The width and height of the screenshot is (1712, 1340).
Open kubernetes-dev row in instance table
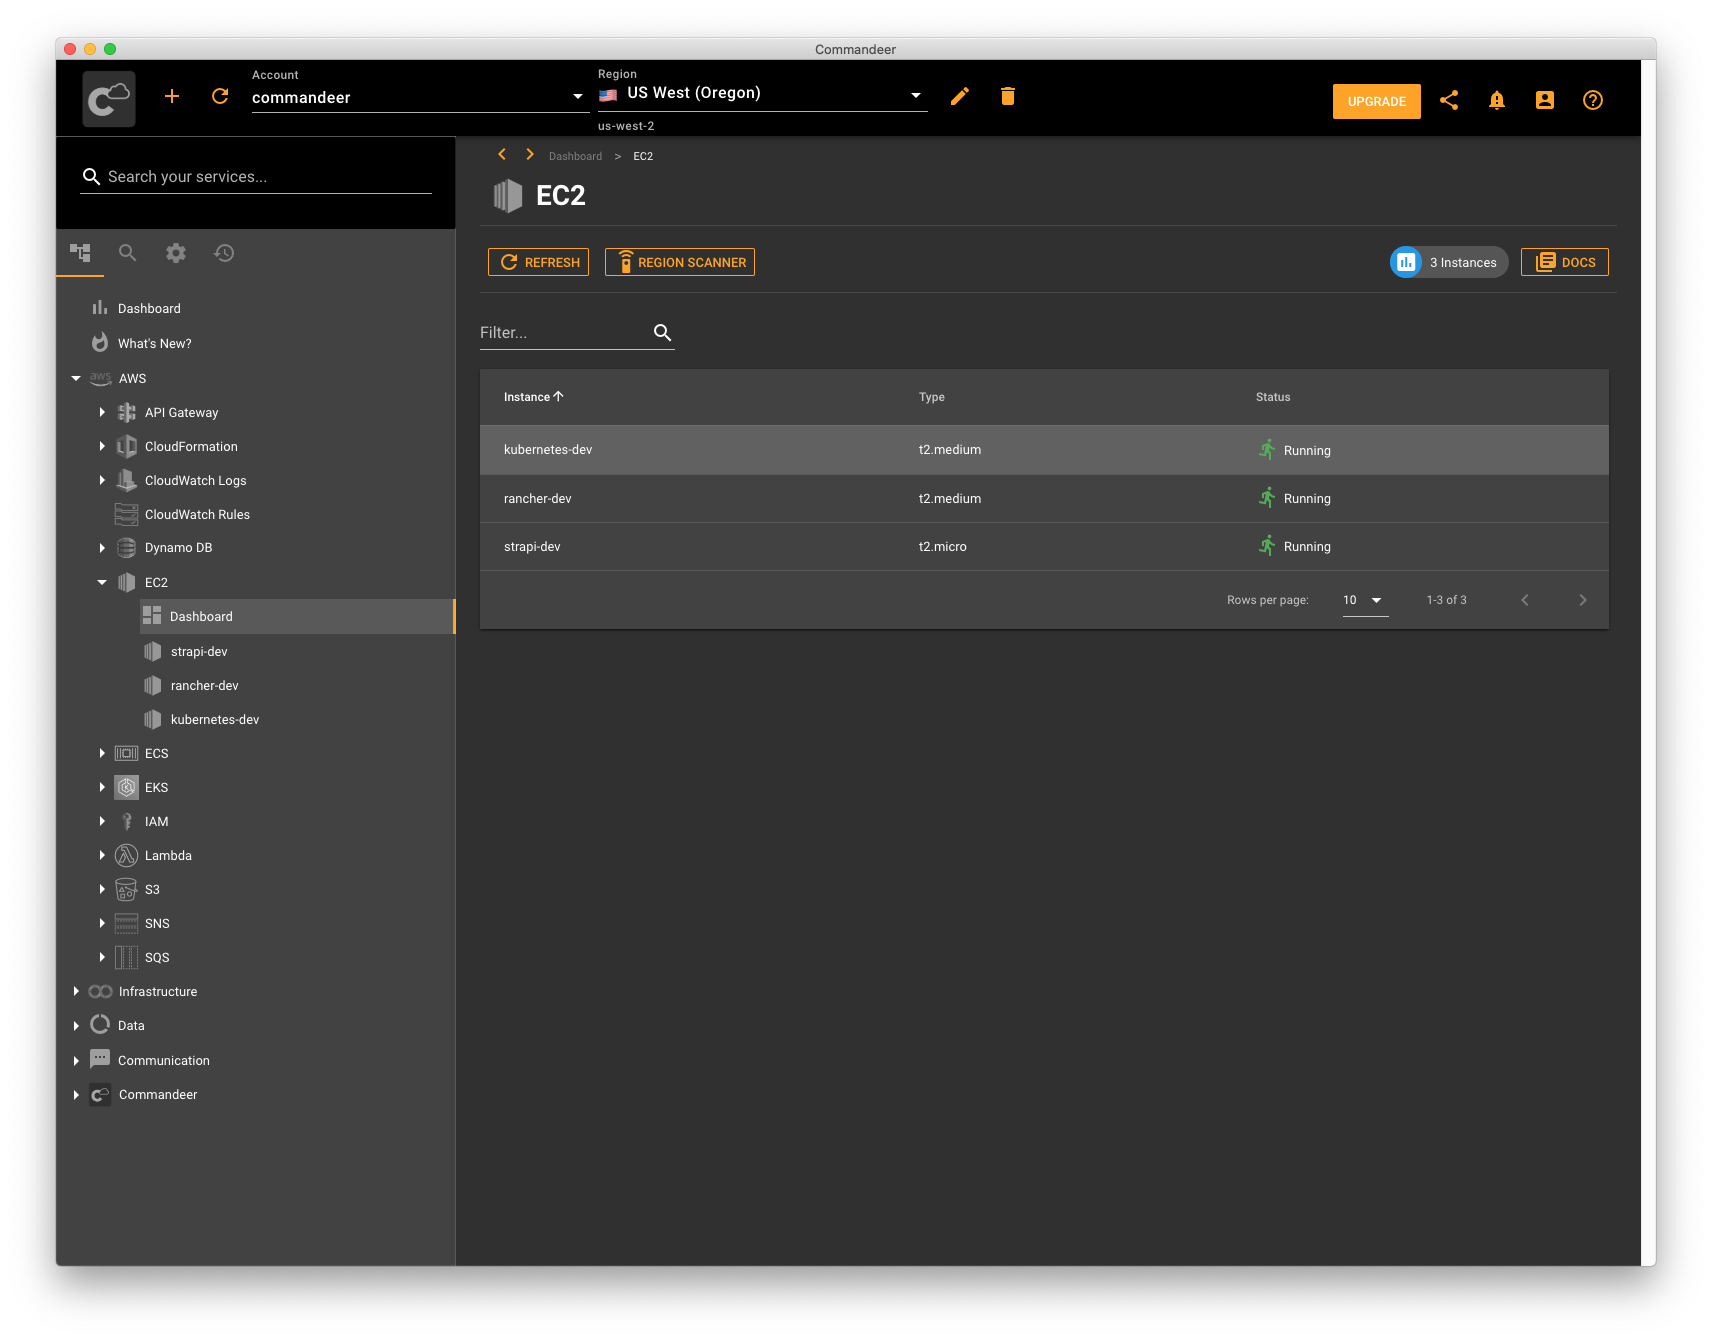click(1044, 450)
